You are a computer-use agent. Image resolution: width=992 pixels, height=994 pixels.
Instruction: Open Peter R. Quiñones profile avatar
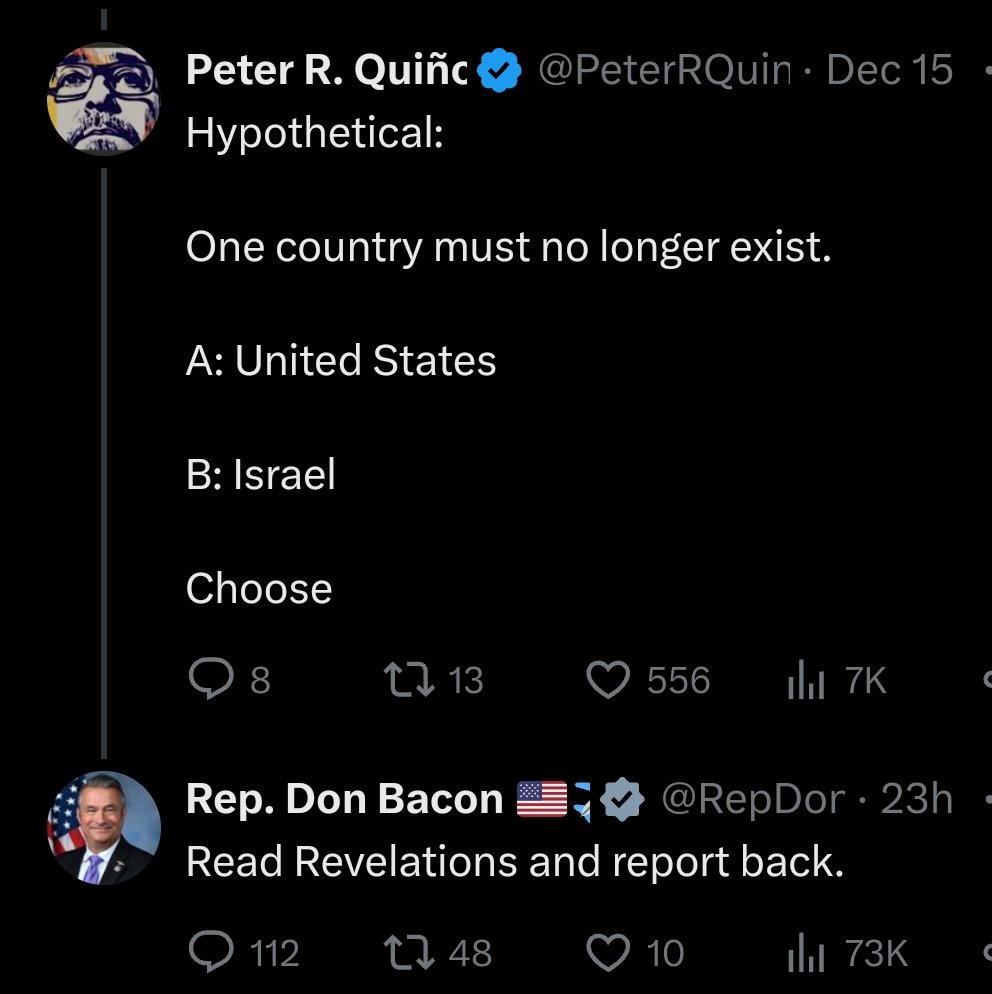(104, 98)
